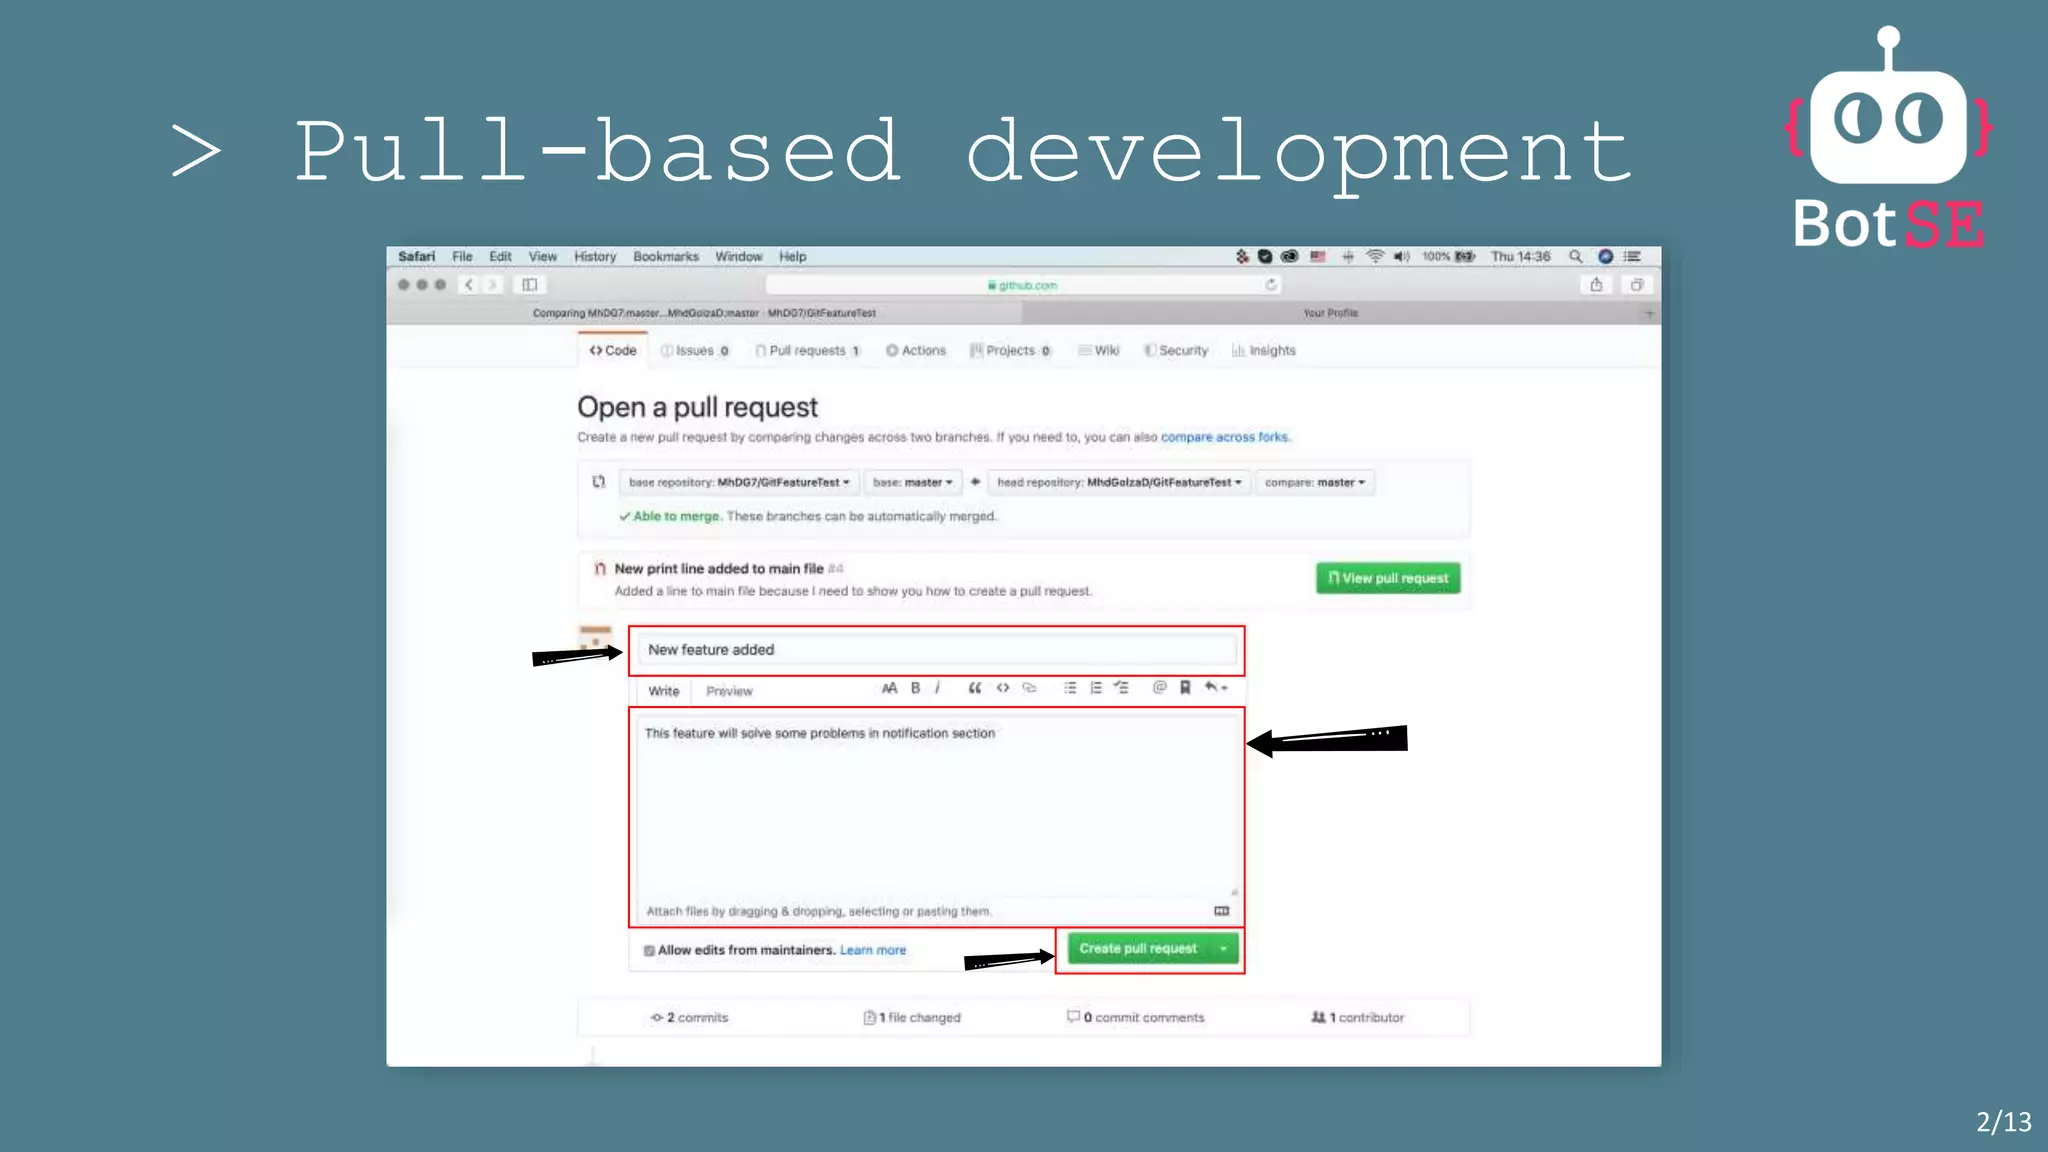Reload the page in address bar
2048x1152 pixels.
pos(1271,285)
